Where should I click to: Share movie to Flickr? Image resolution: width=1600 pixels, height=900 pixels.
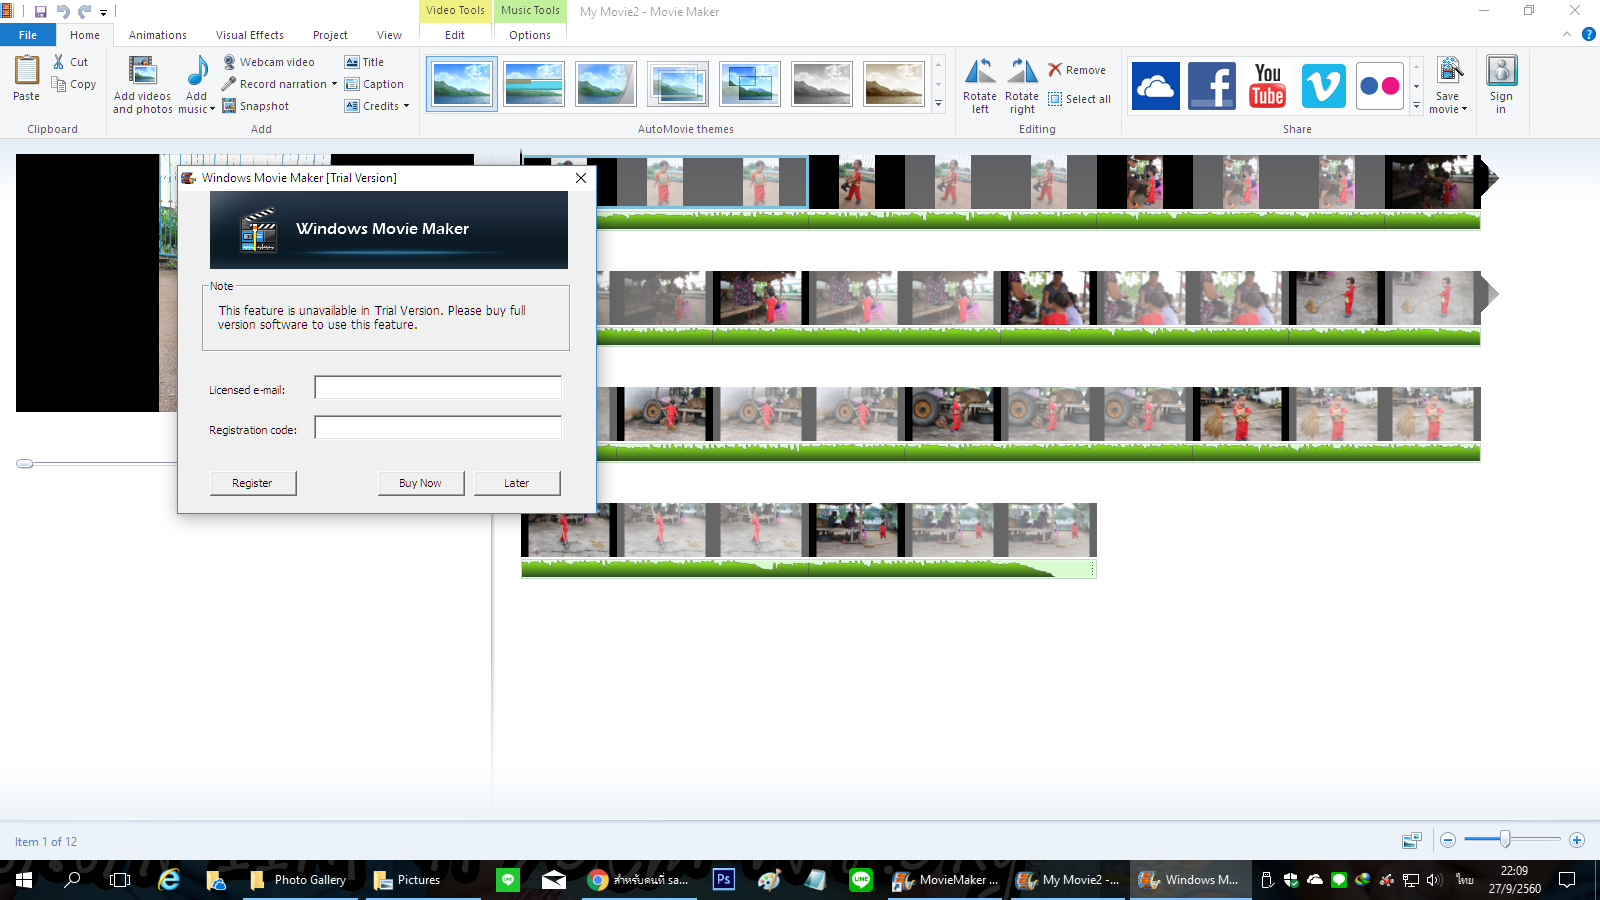pos(1380,85)
